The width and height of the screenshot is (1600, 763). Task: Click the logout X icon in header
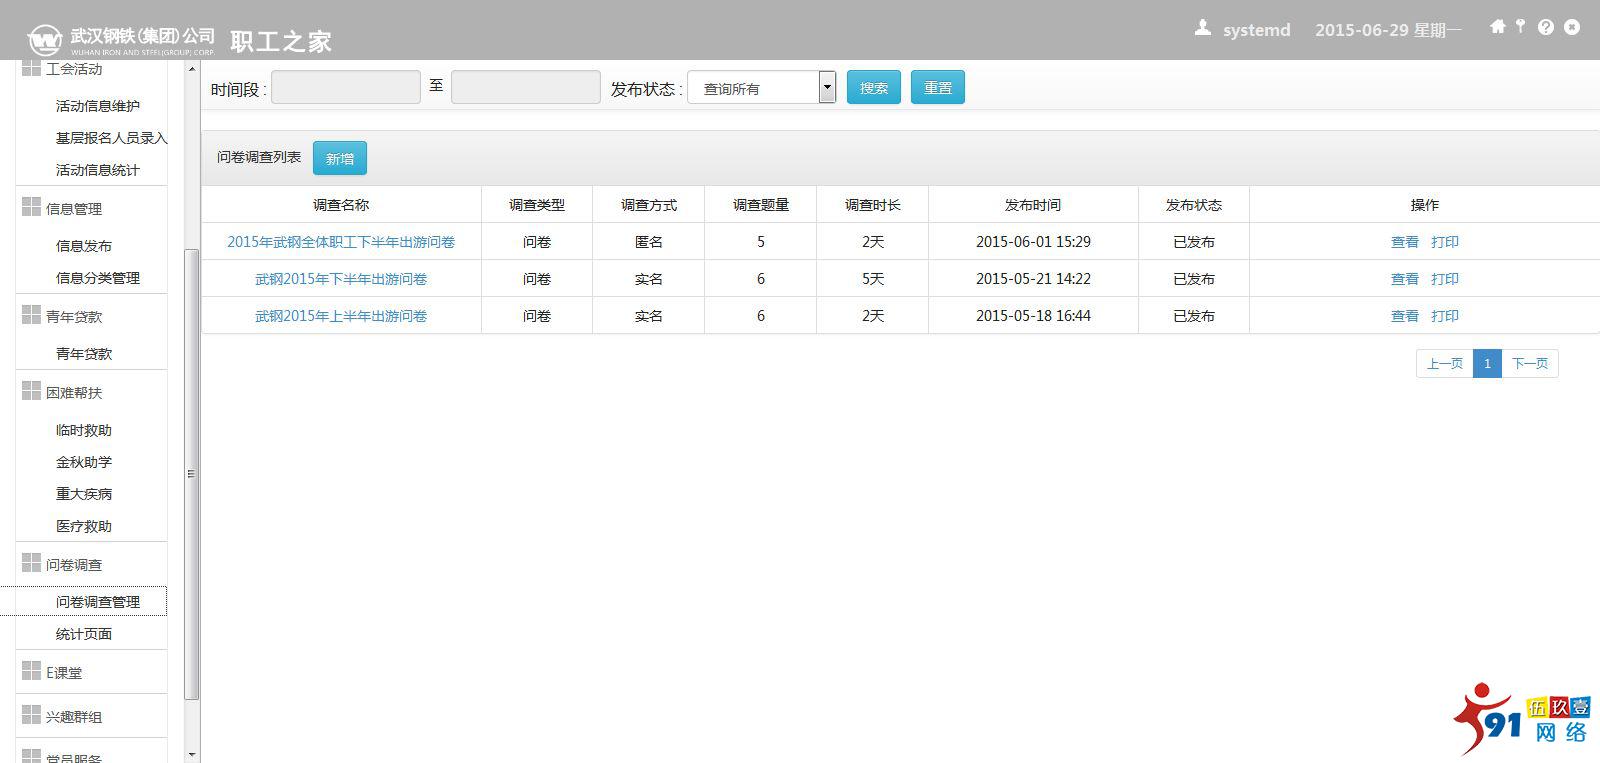pos(1572,27)
